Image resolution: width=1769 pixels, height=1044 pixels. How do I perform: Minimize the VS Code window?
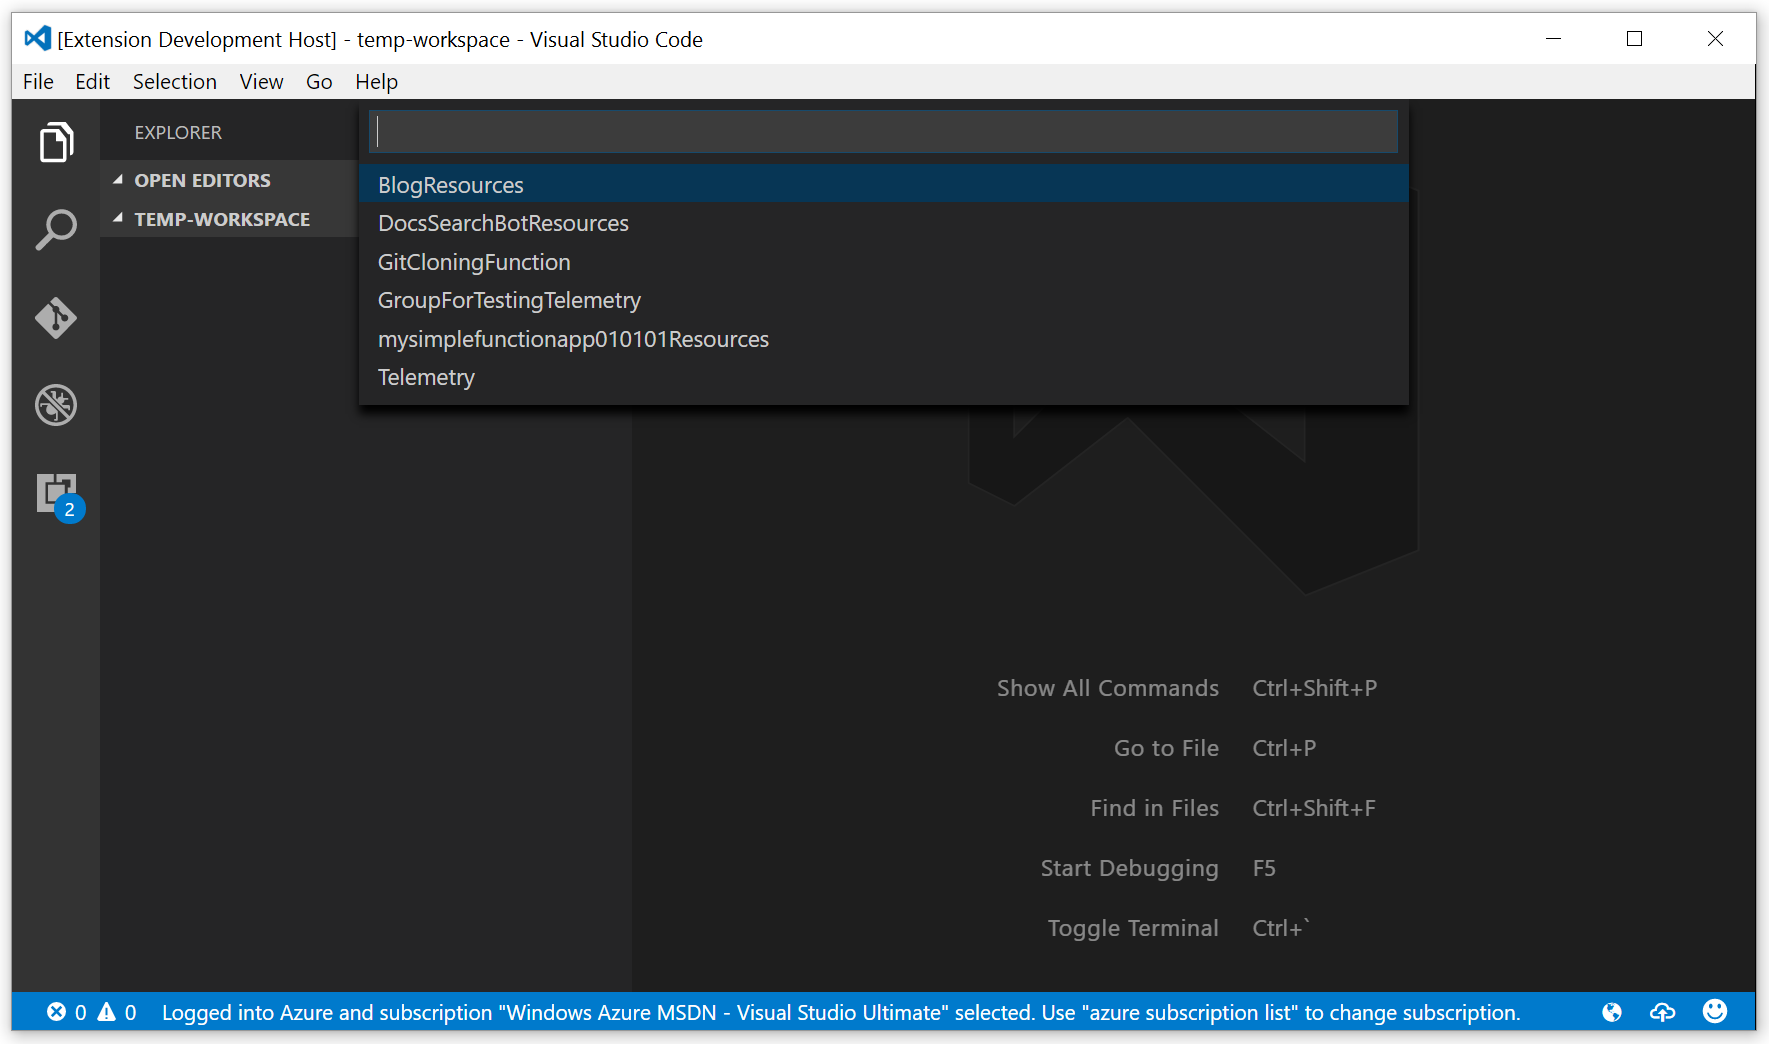1553,39
